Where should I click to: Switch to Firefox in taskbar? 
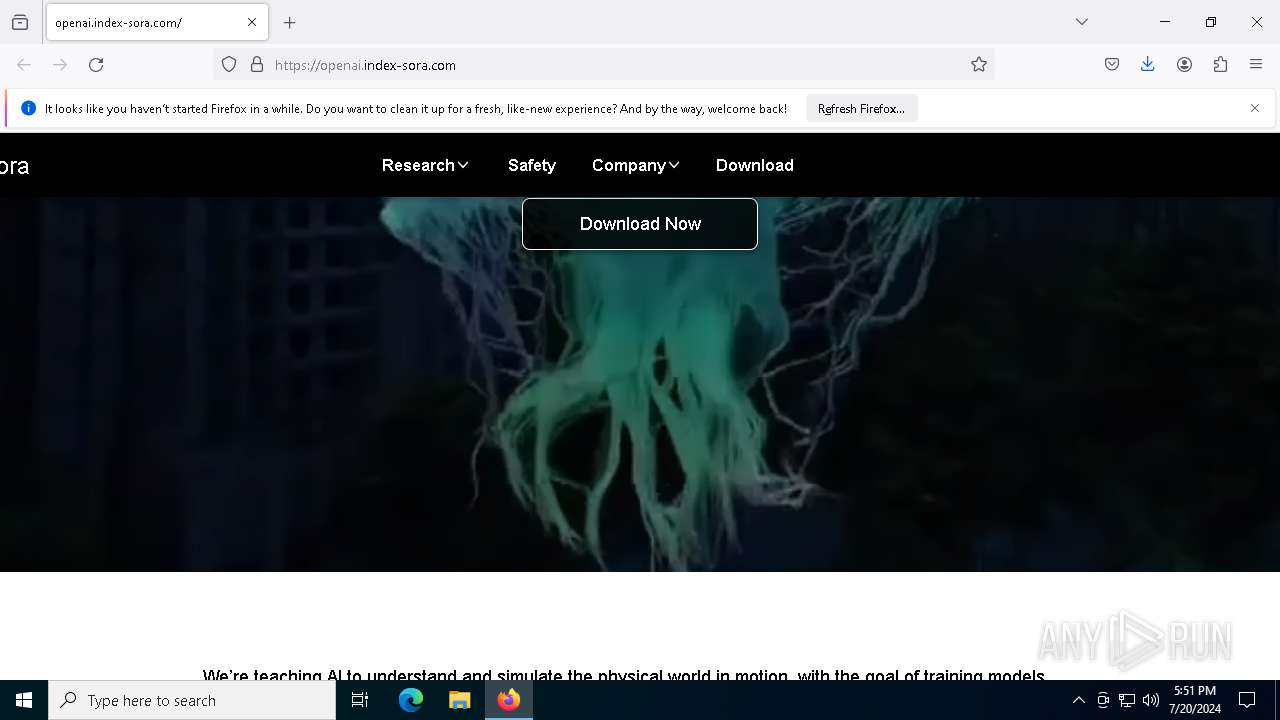(509, 700)
